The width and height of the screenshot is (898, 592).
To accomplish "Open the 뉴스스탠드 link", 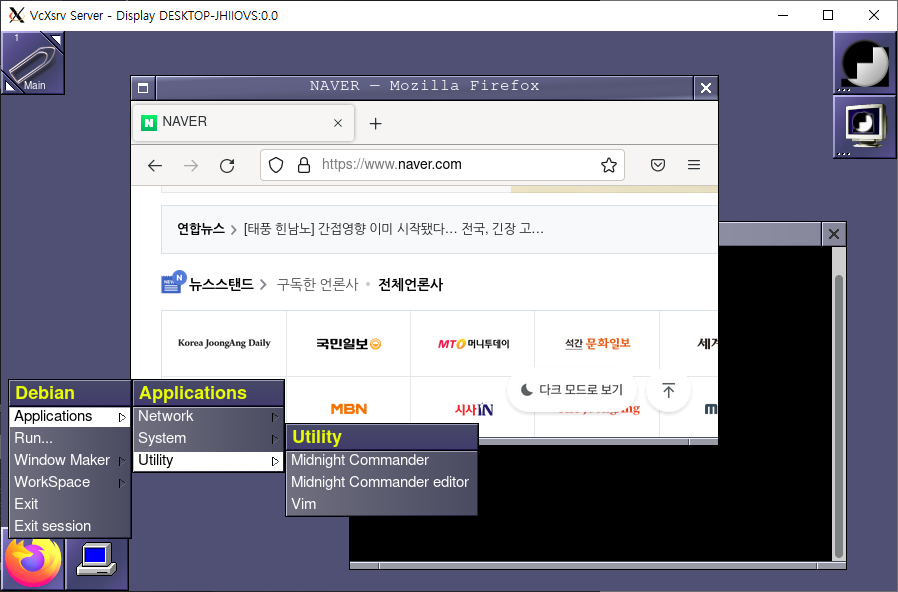I will [x=221, y=285].
